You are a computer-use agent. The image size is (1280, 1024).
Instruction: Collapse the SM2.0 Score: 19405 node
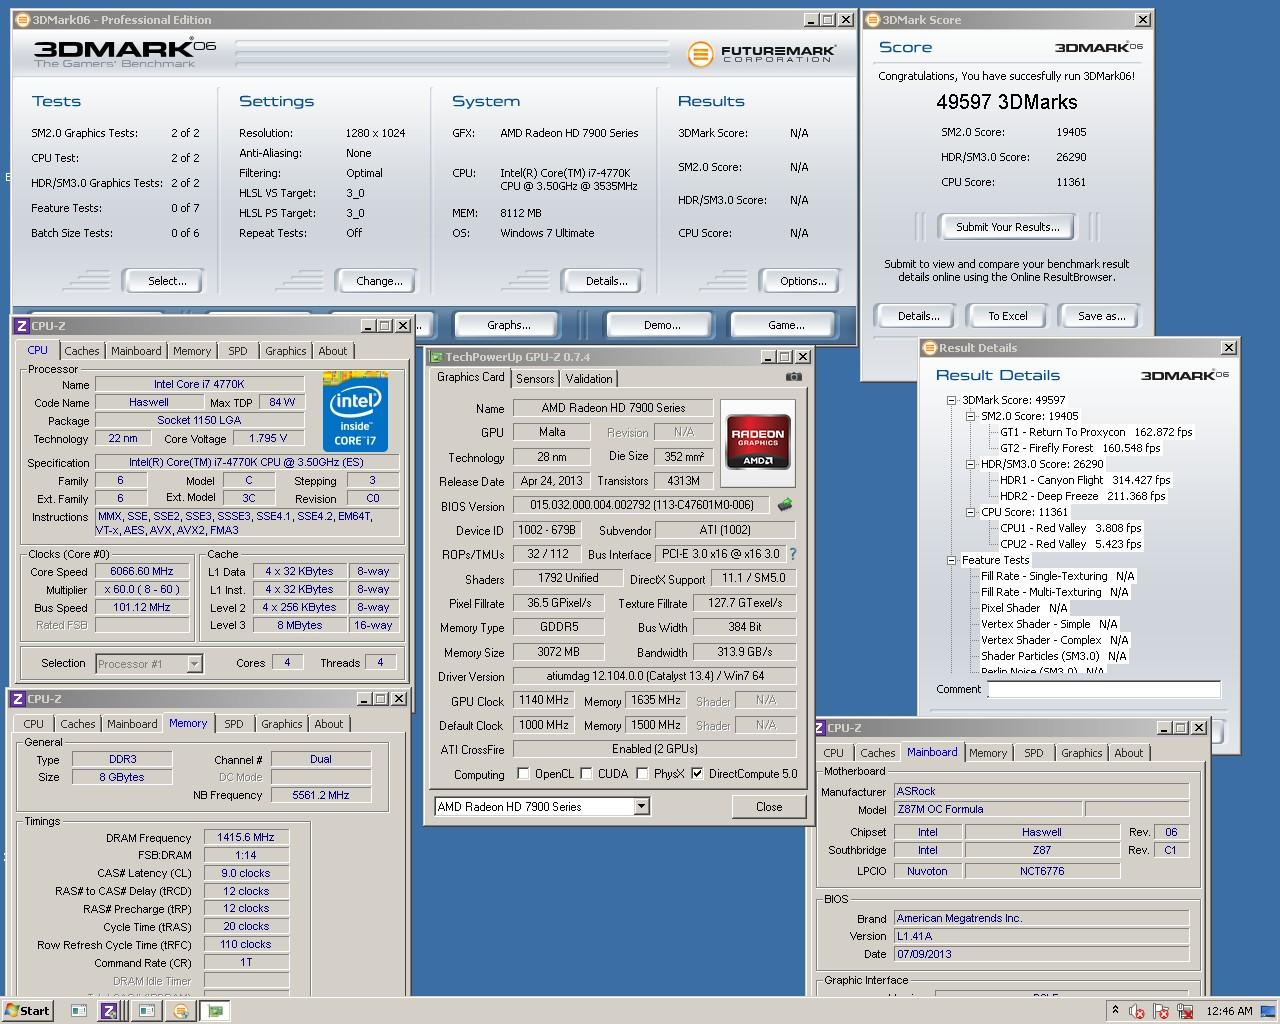(971, 416)
